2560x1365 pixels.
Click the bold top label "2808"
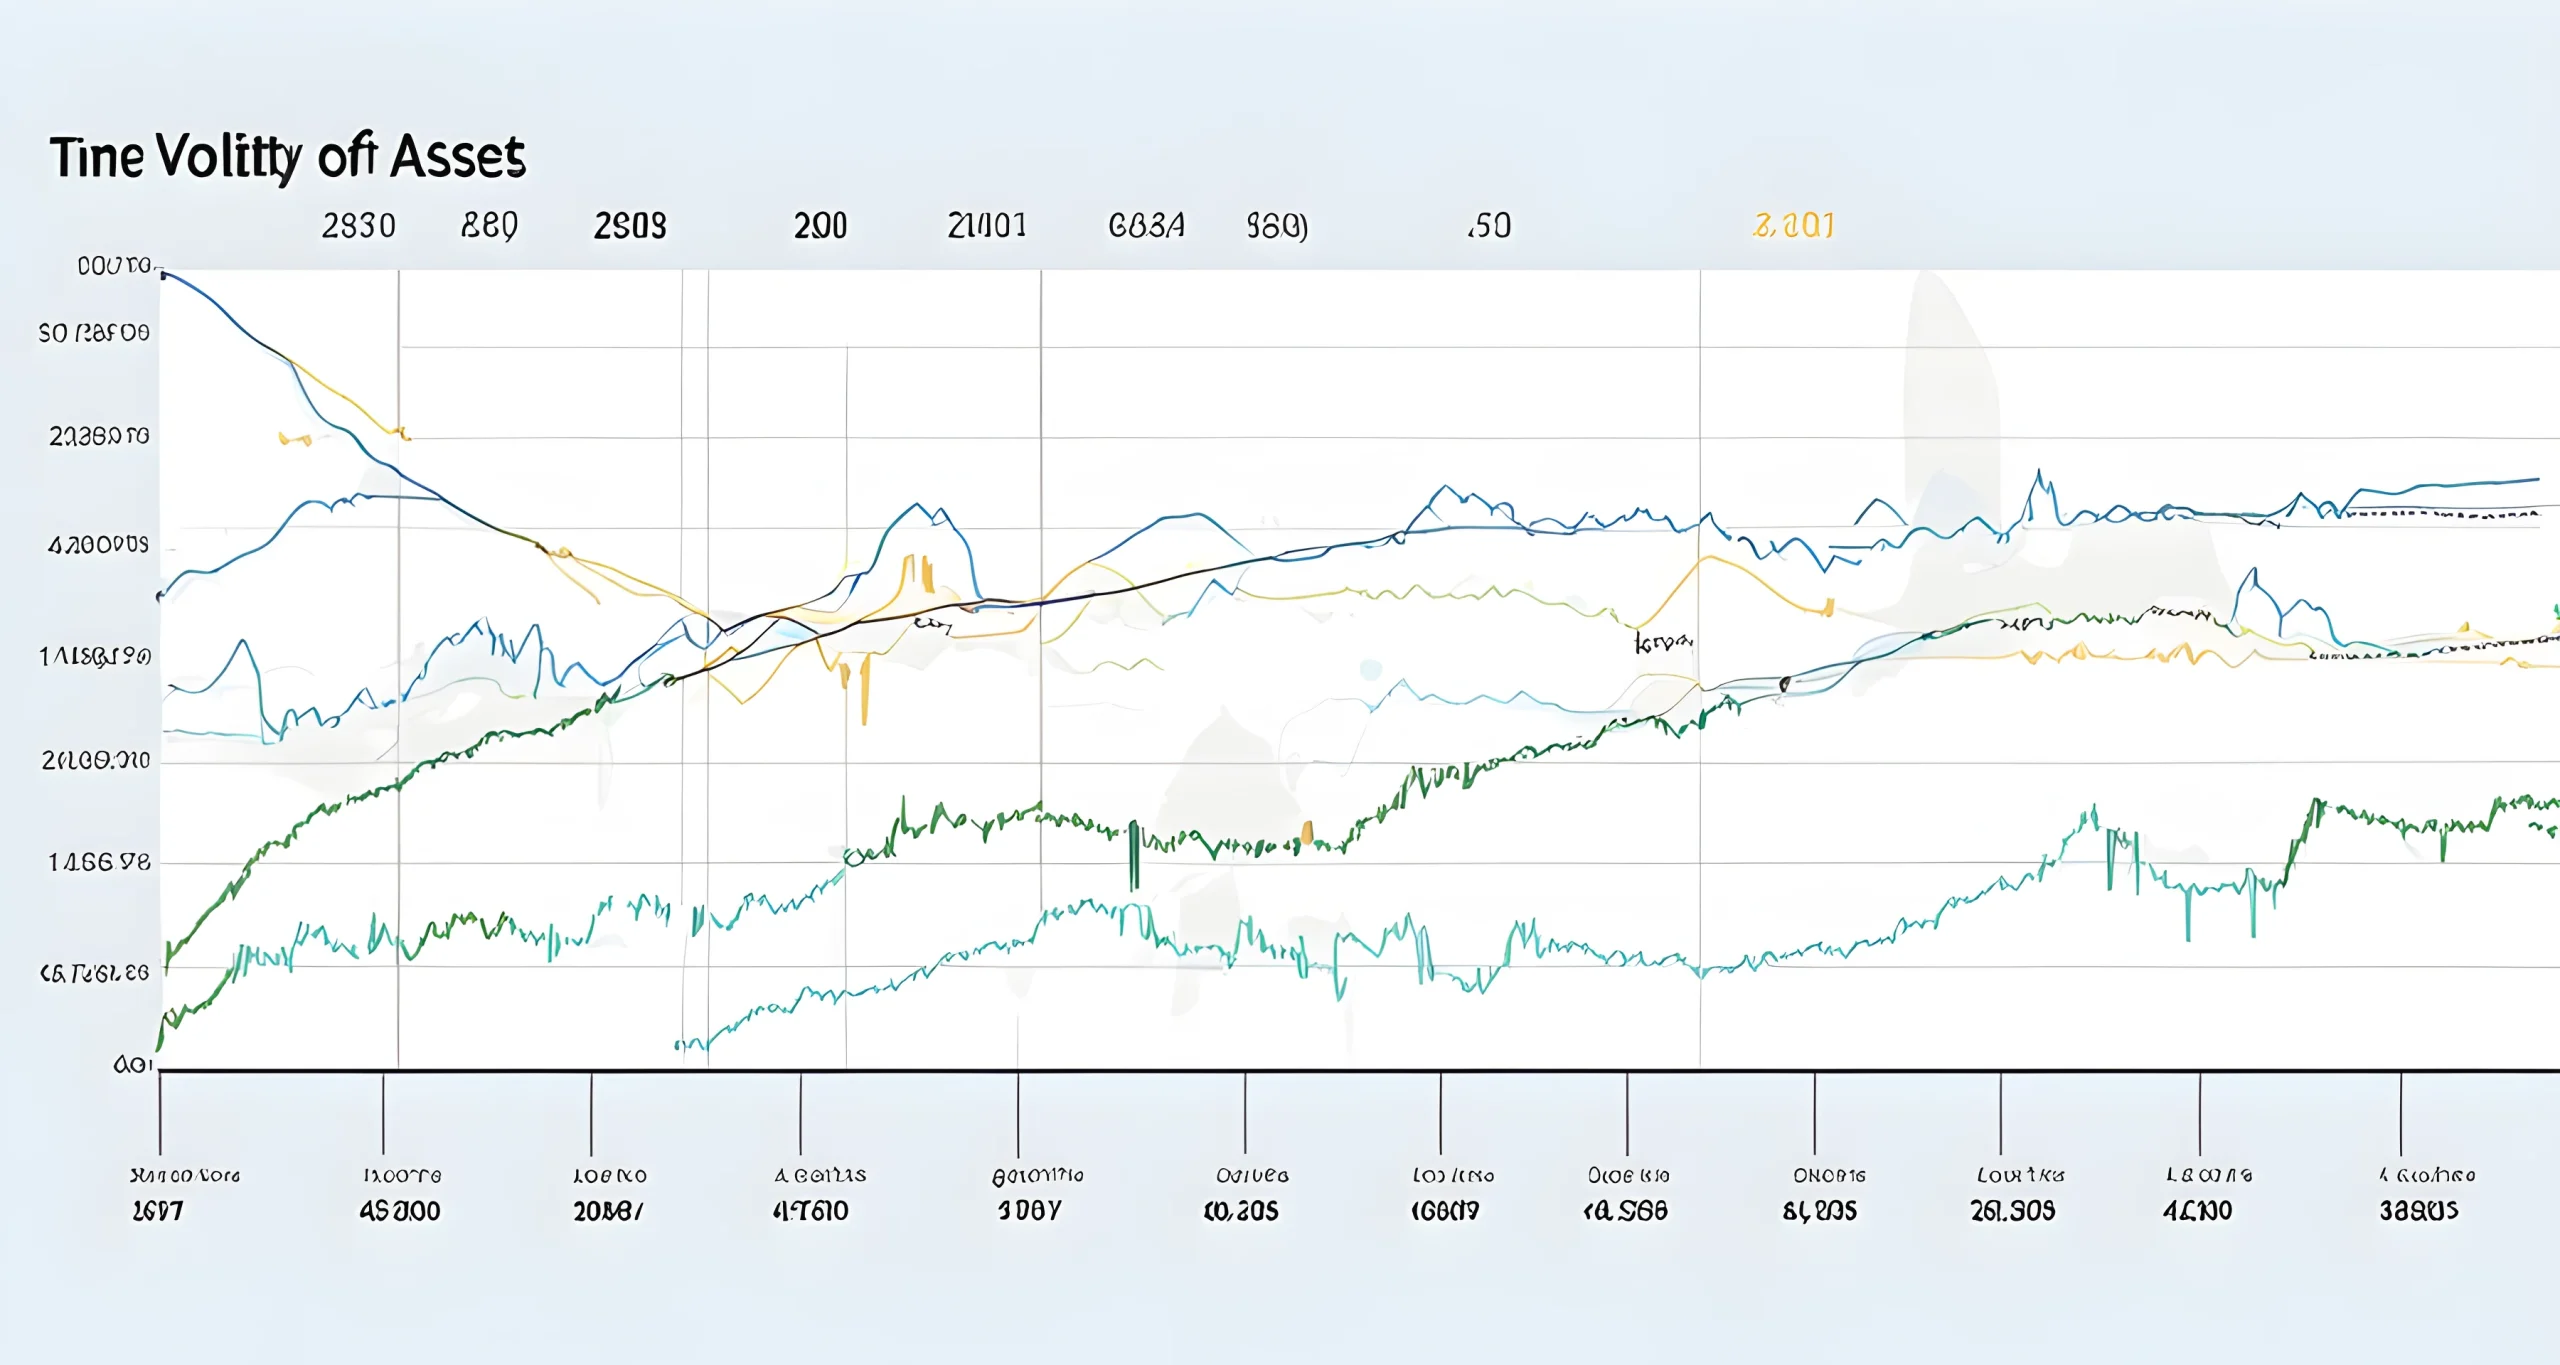(x=630, y=226)
